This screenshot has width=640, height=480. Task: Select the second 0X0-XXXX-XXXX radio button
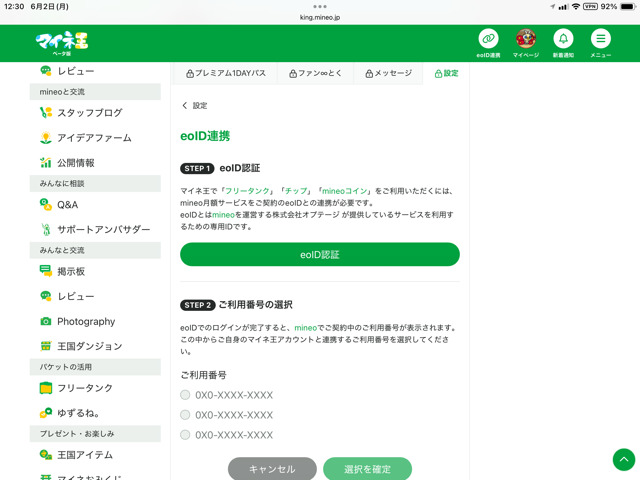[185, 415]
